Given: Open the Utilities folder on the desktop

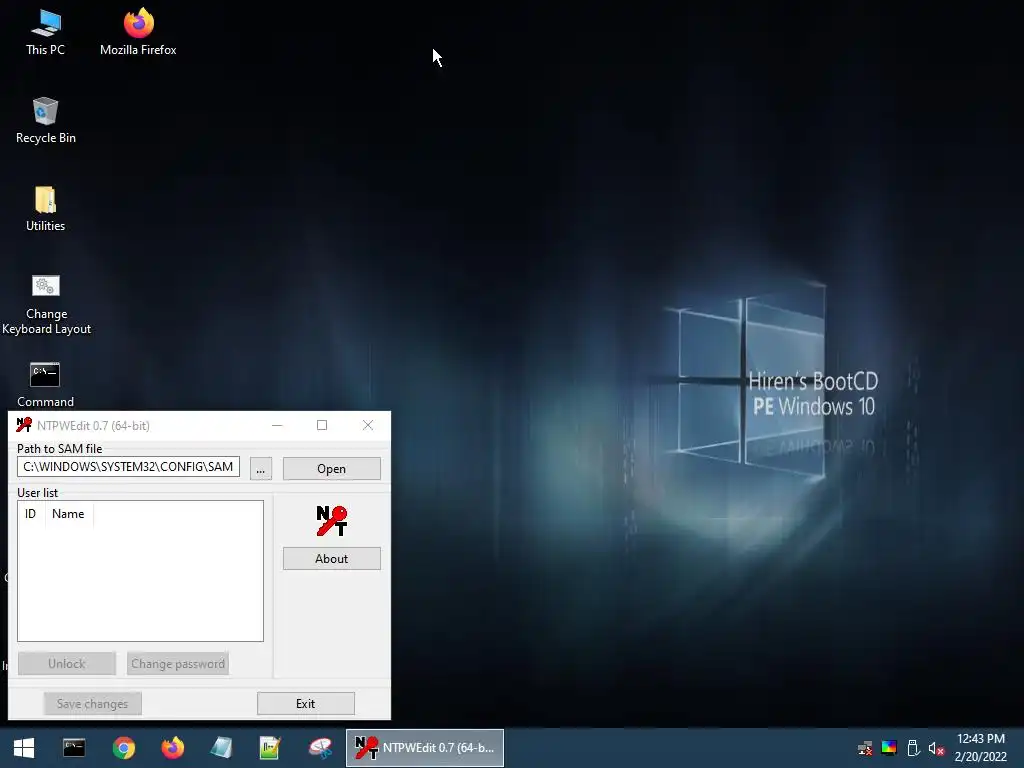Looking at the screenshot, I should pyautogui.click(x=45, y=209).
